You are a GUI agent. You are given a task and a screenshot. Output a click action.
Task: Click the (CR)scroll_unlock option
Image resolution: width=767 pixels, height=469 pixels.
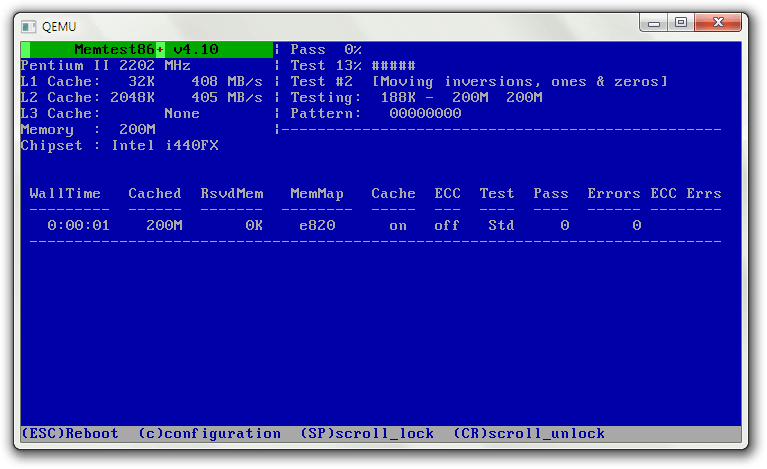[529, 433]
